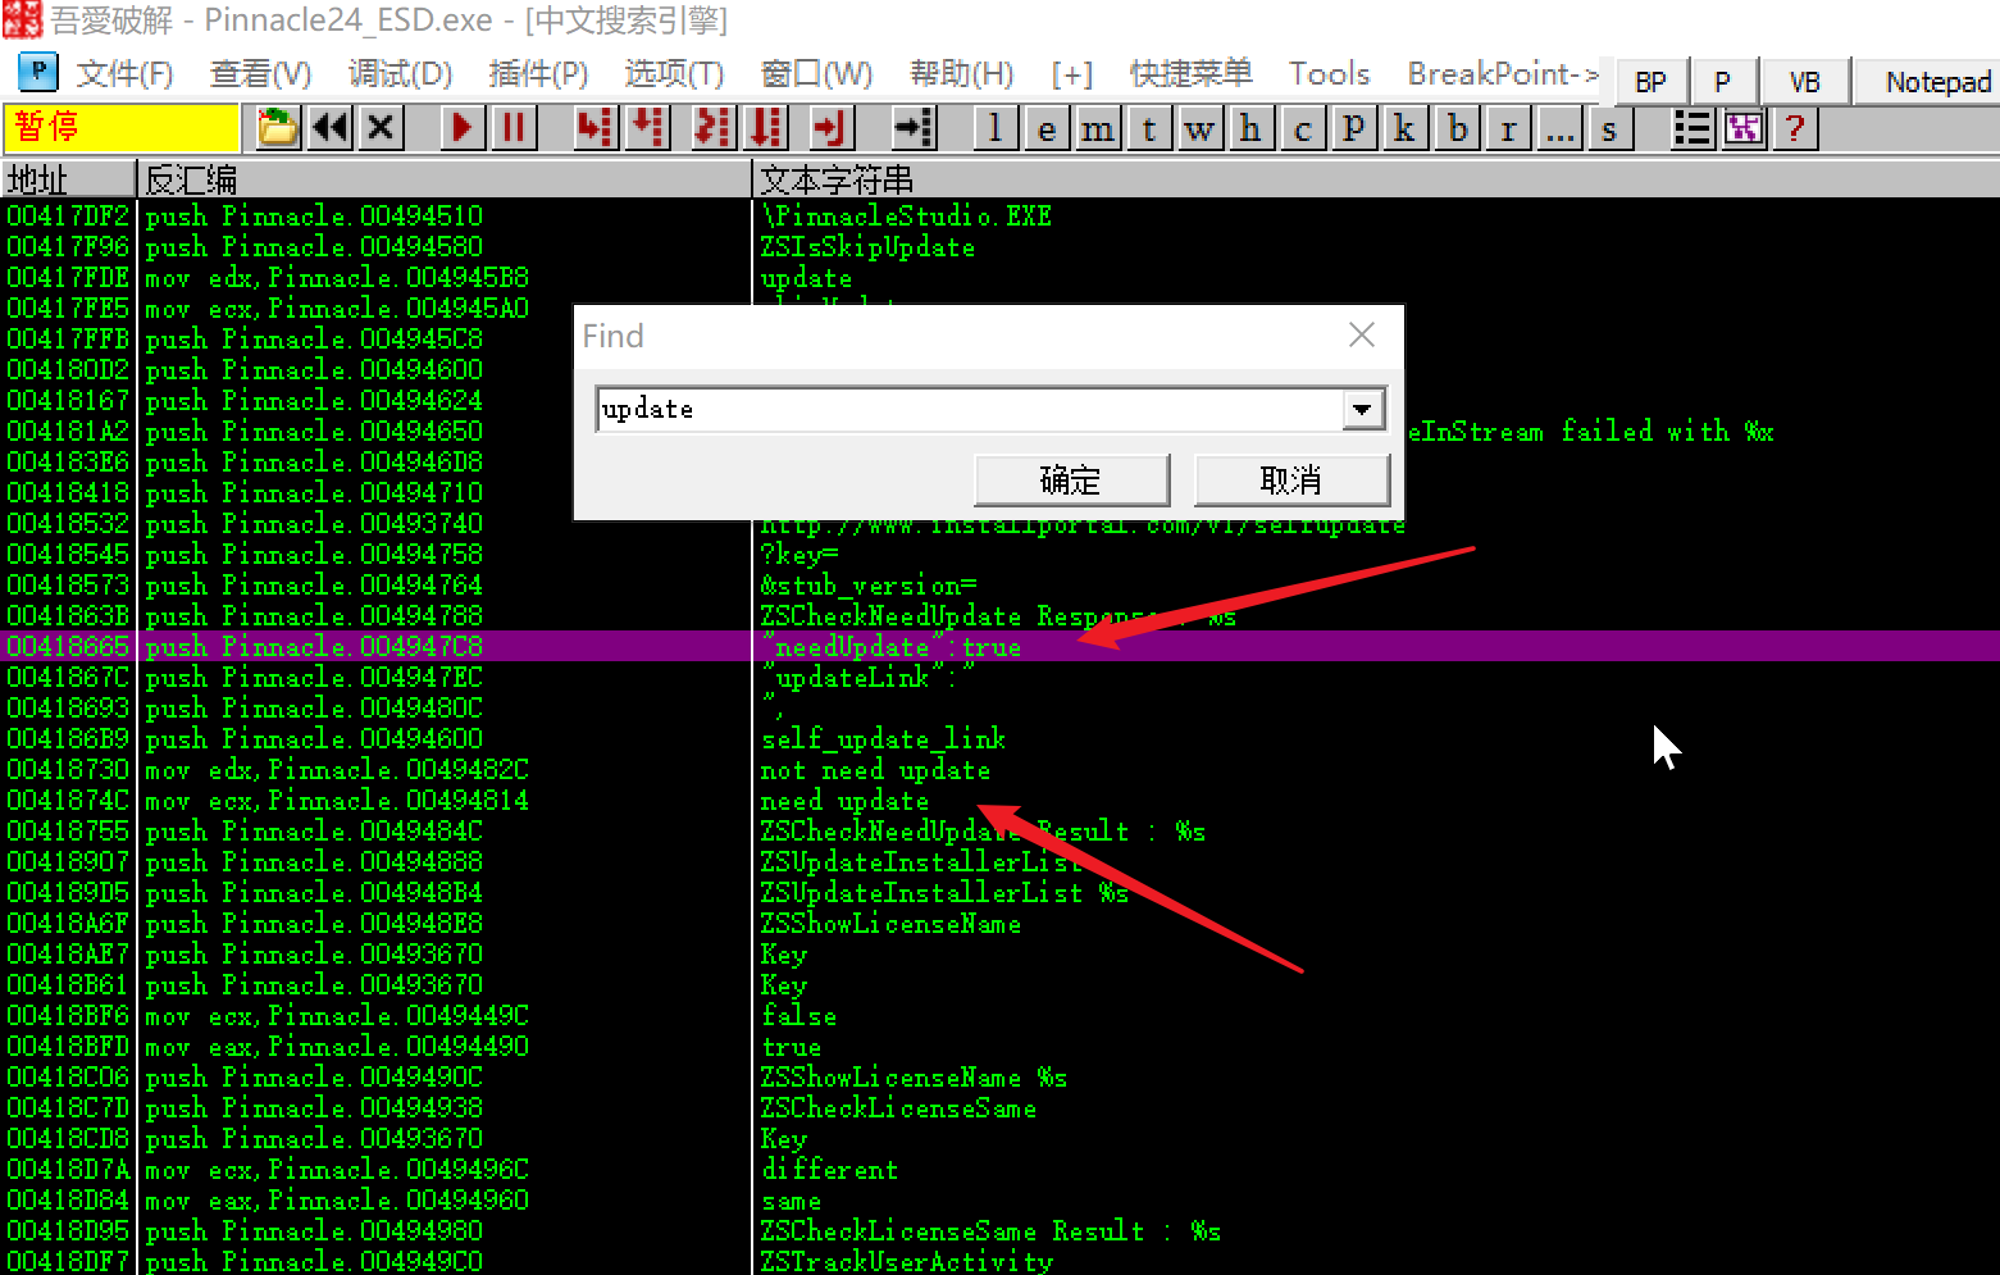Open the 选项(T) menu
The width and height of the screenshot is (2000, 1275).
point(674,73)
